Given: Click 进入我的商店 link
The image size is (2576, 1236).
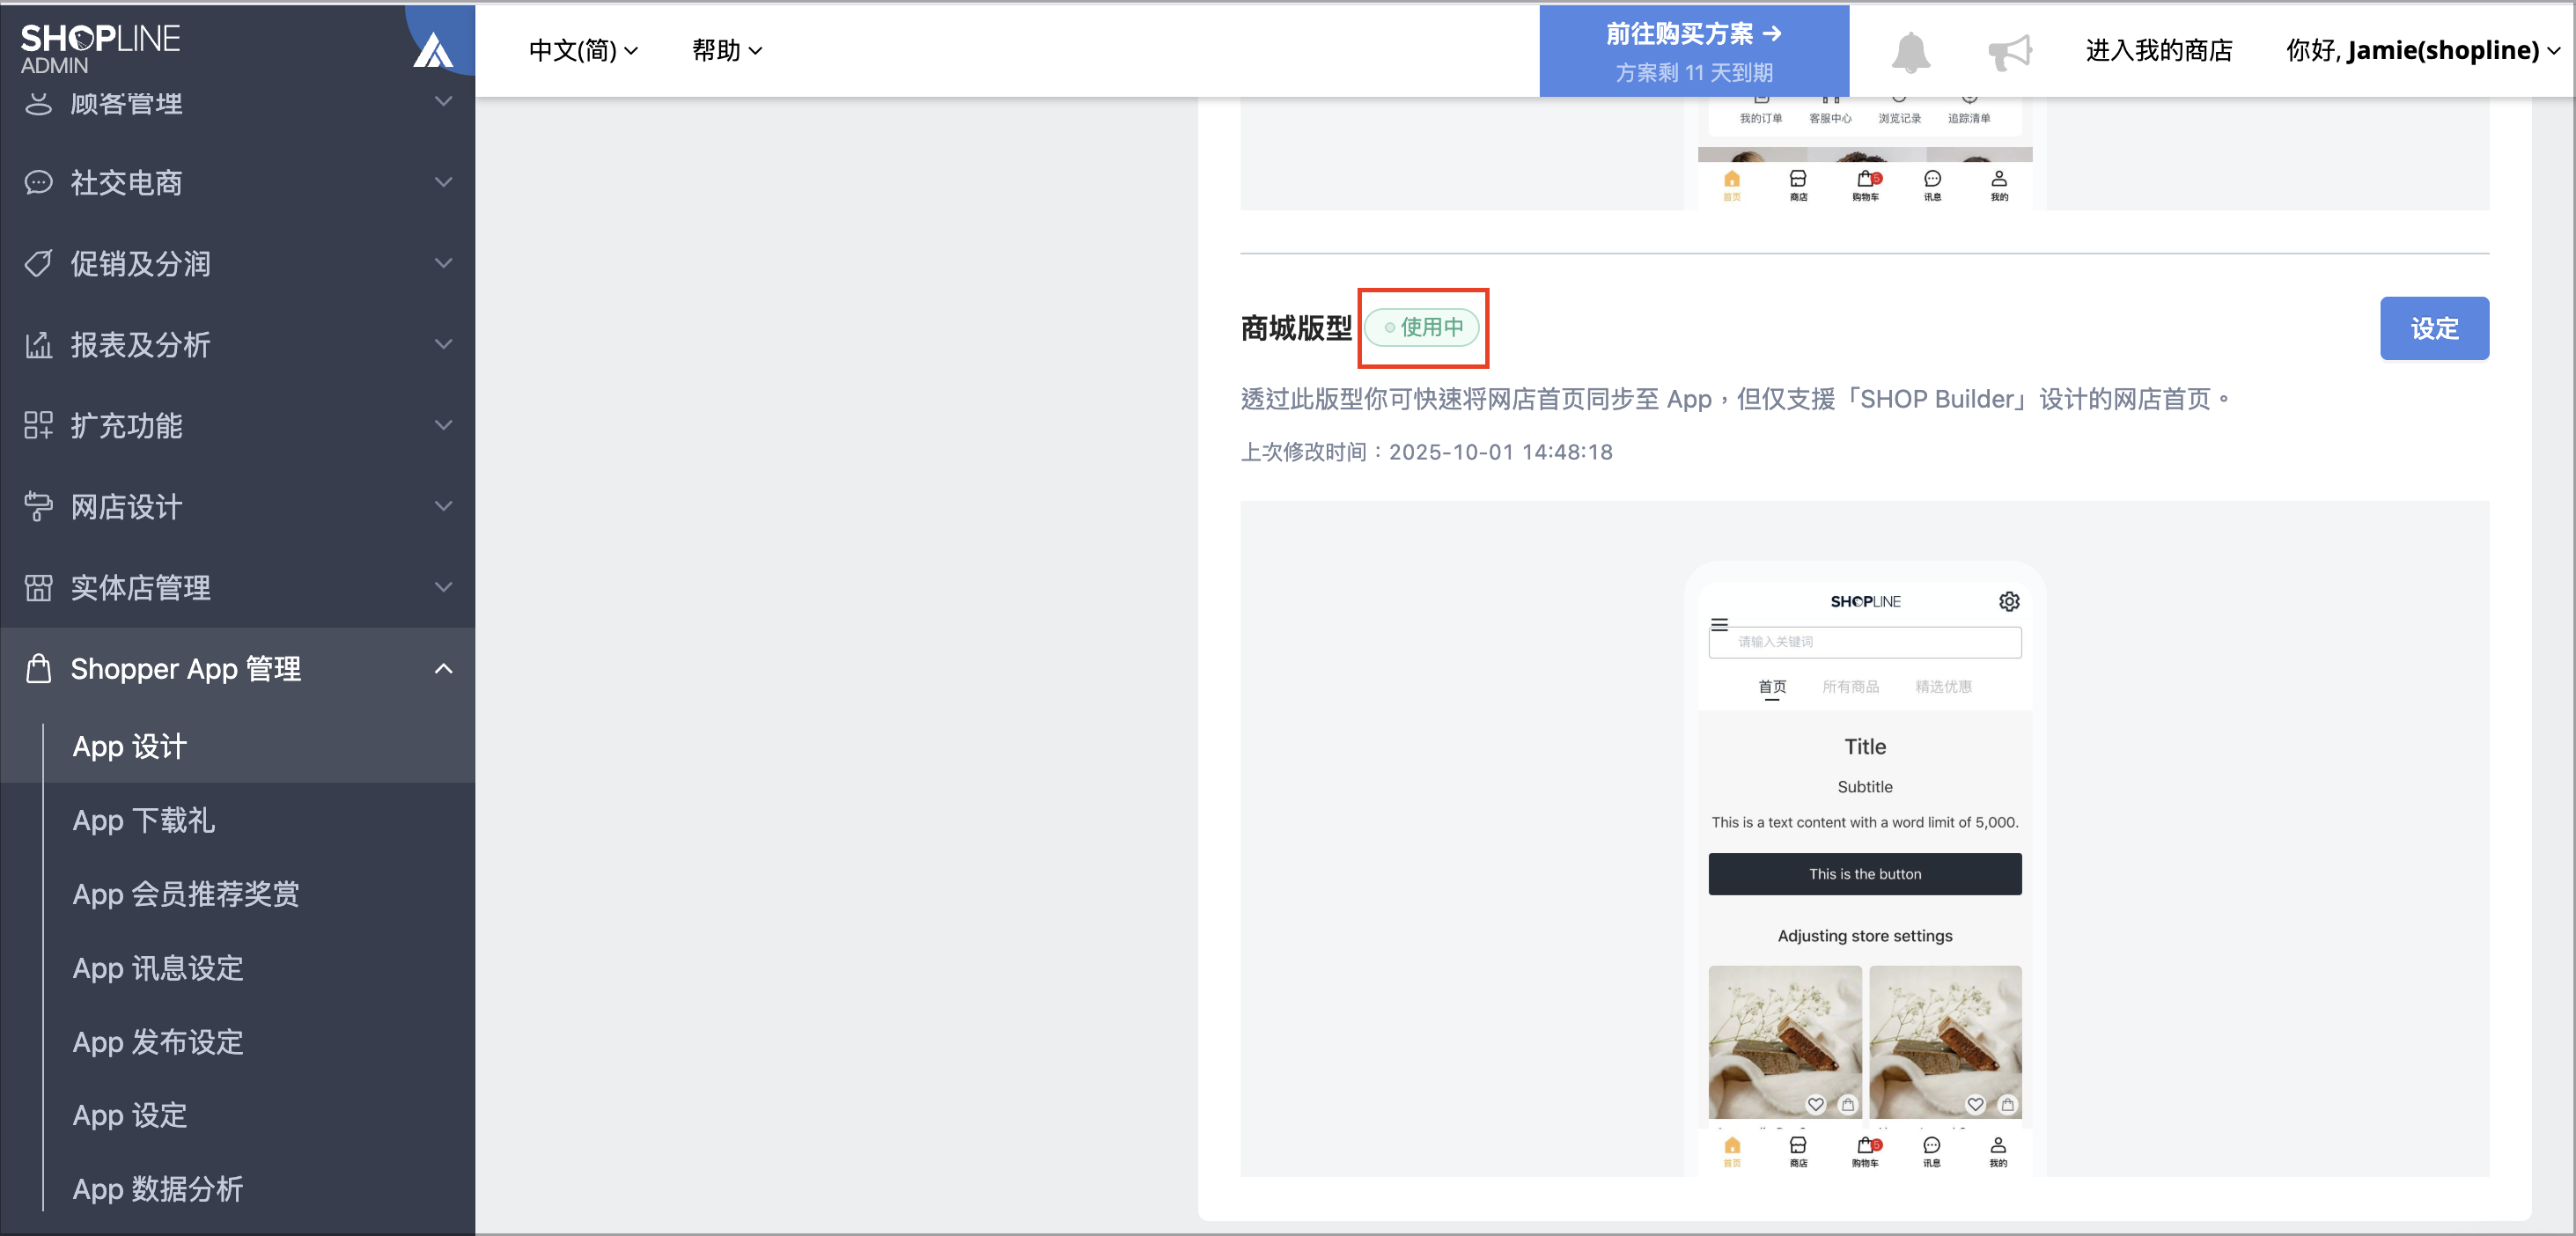Looking at the screenshot, I should (2159, 51).
